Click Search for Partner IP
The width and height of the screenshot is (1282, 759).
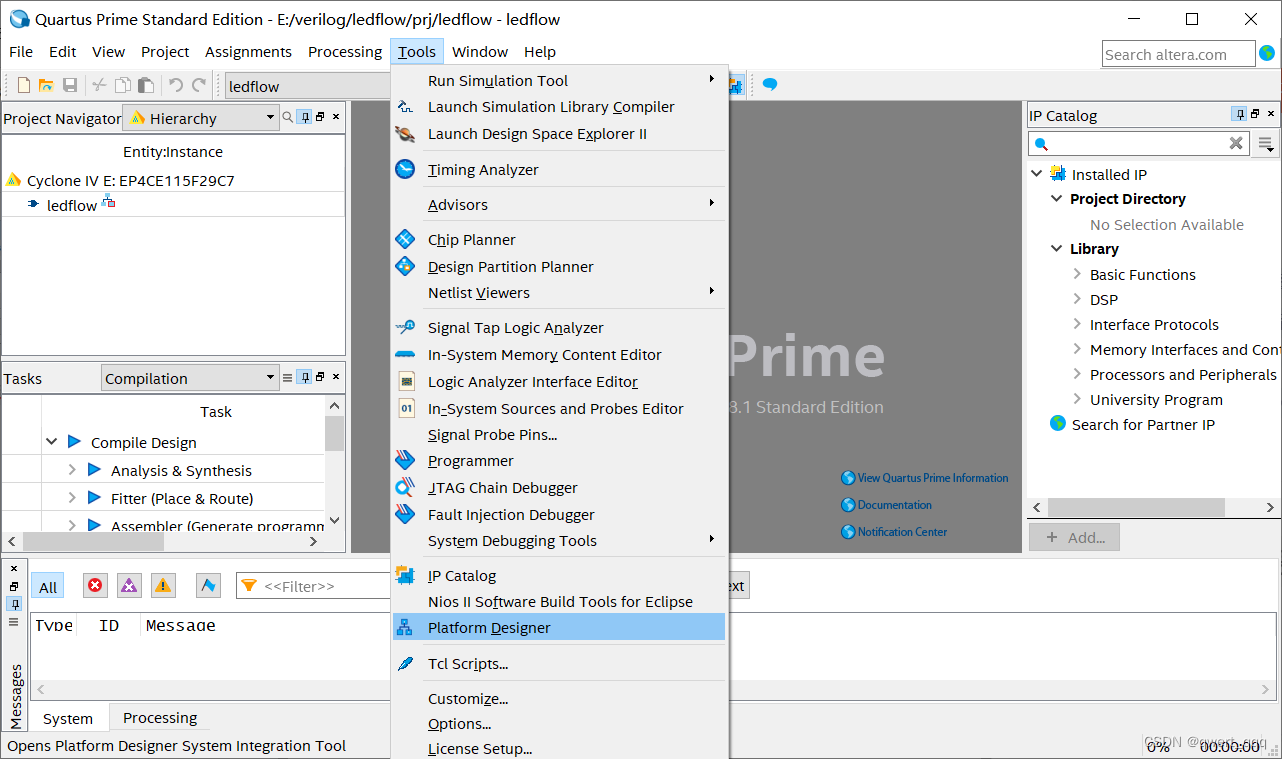(x=1143, y=424)
